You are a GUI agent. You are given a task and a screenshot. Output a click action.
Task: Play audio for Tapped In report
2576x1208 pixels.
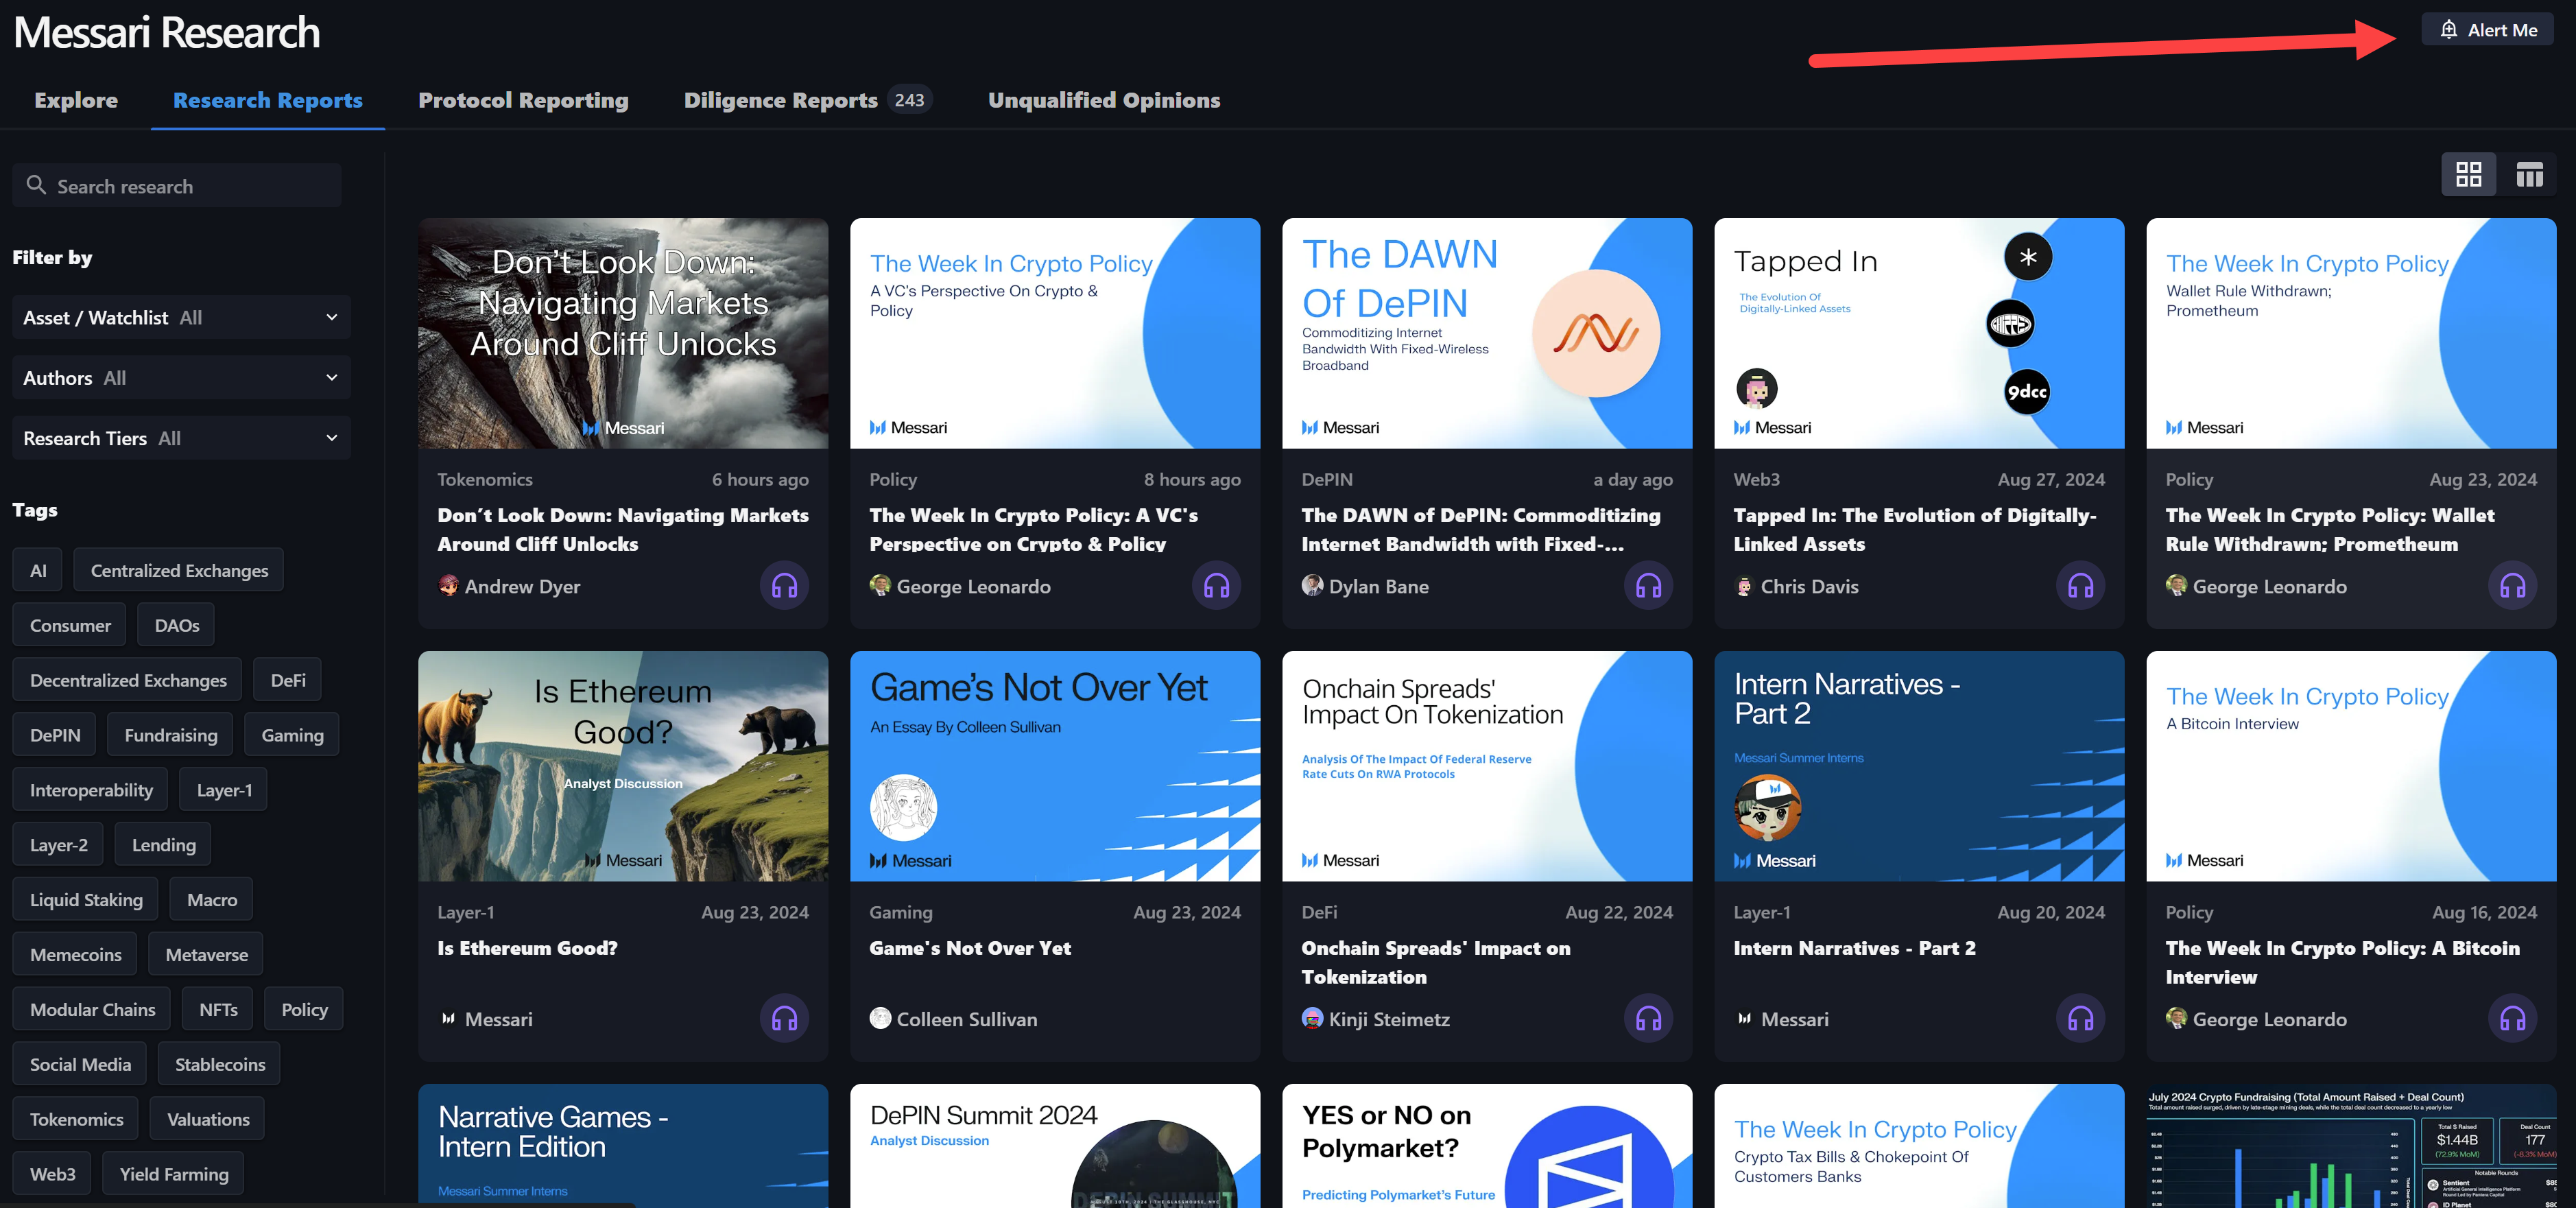[x=2080, y=586]
